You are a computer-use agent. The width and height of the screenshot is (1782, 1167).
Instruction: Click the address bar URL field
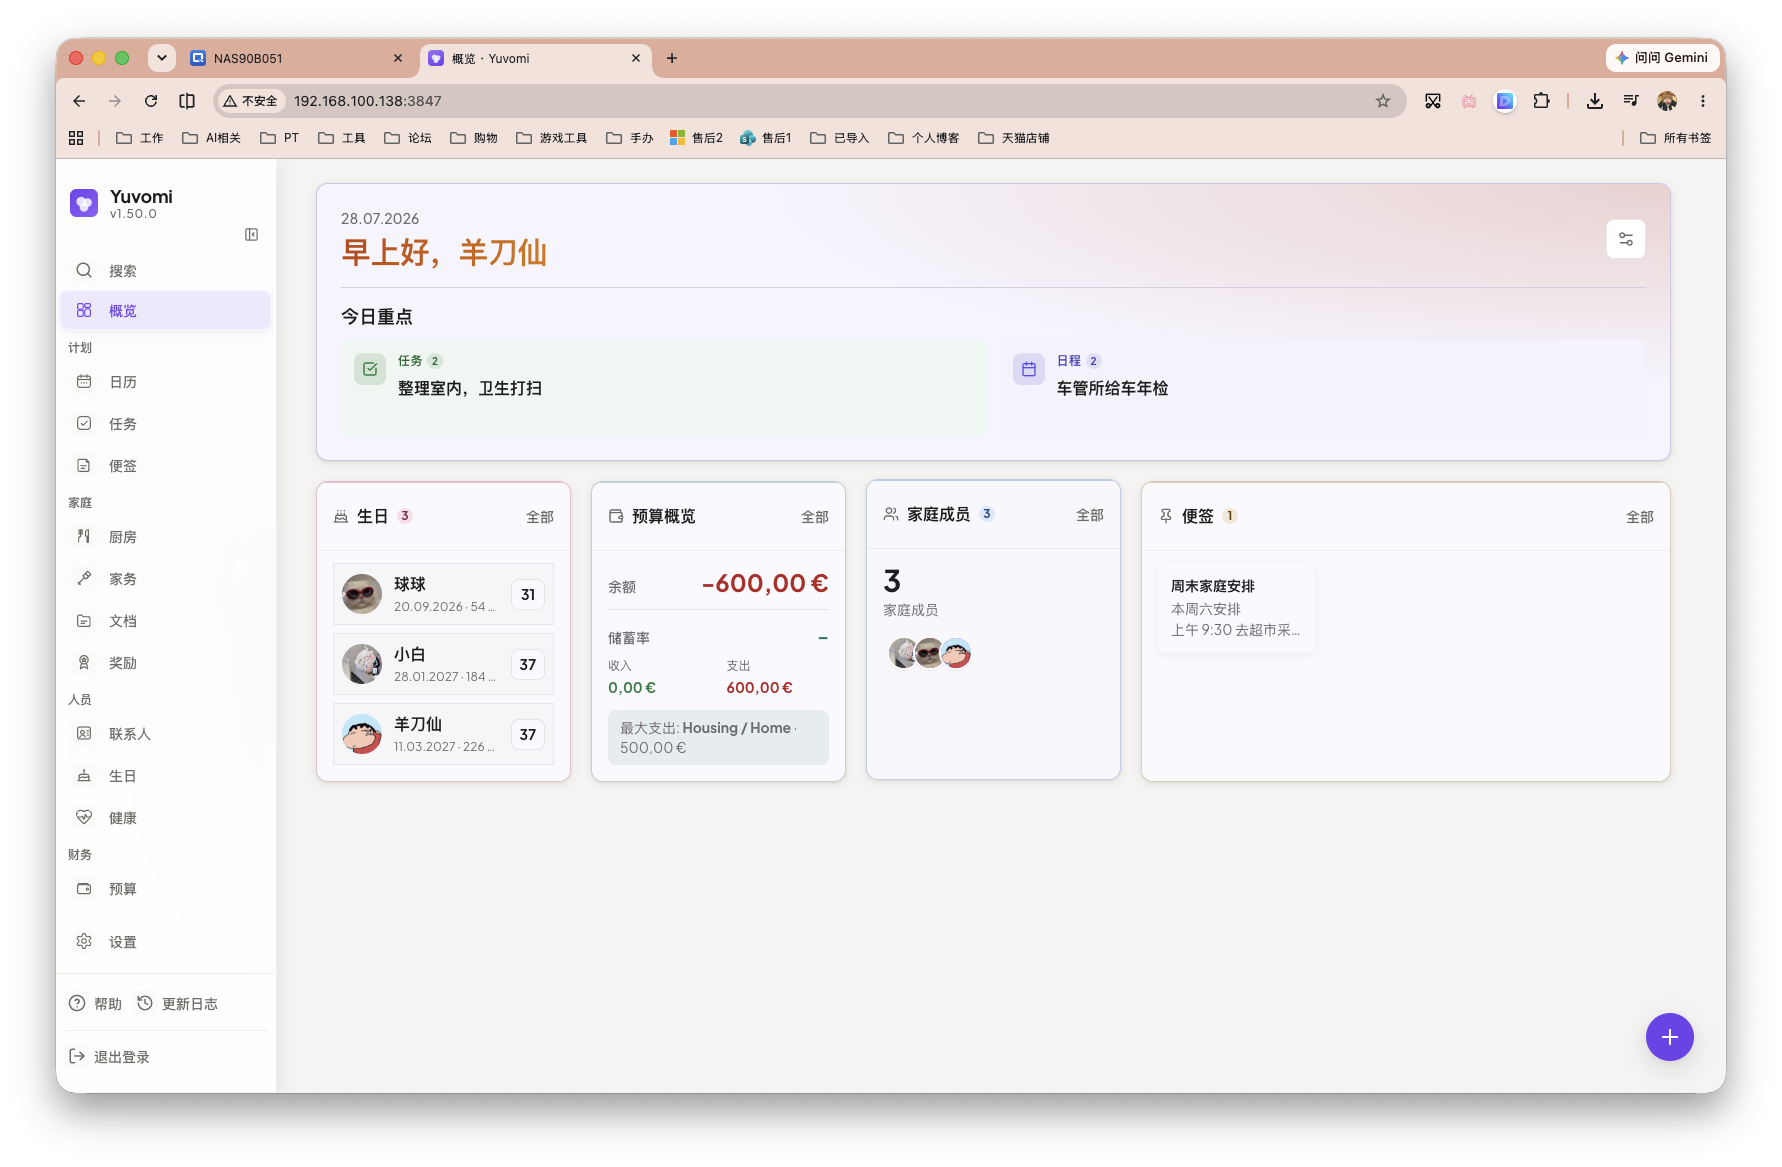[x=810, y=101]
